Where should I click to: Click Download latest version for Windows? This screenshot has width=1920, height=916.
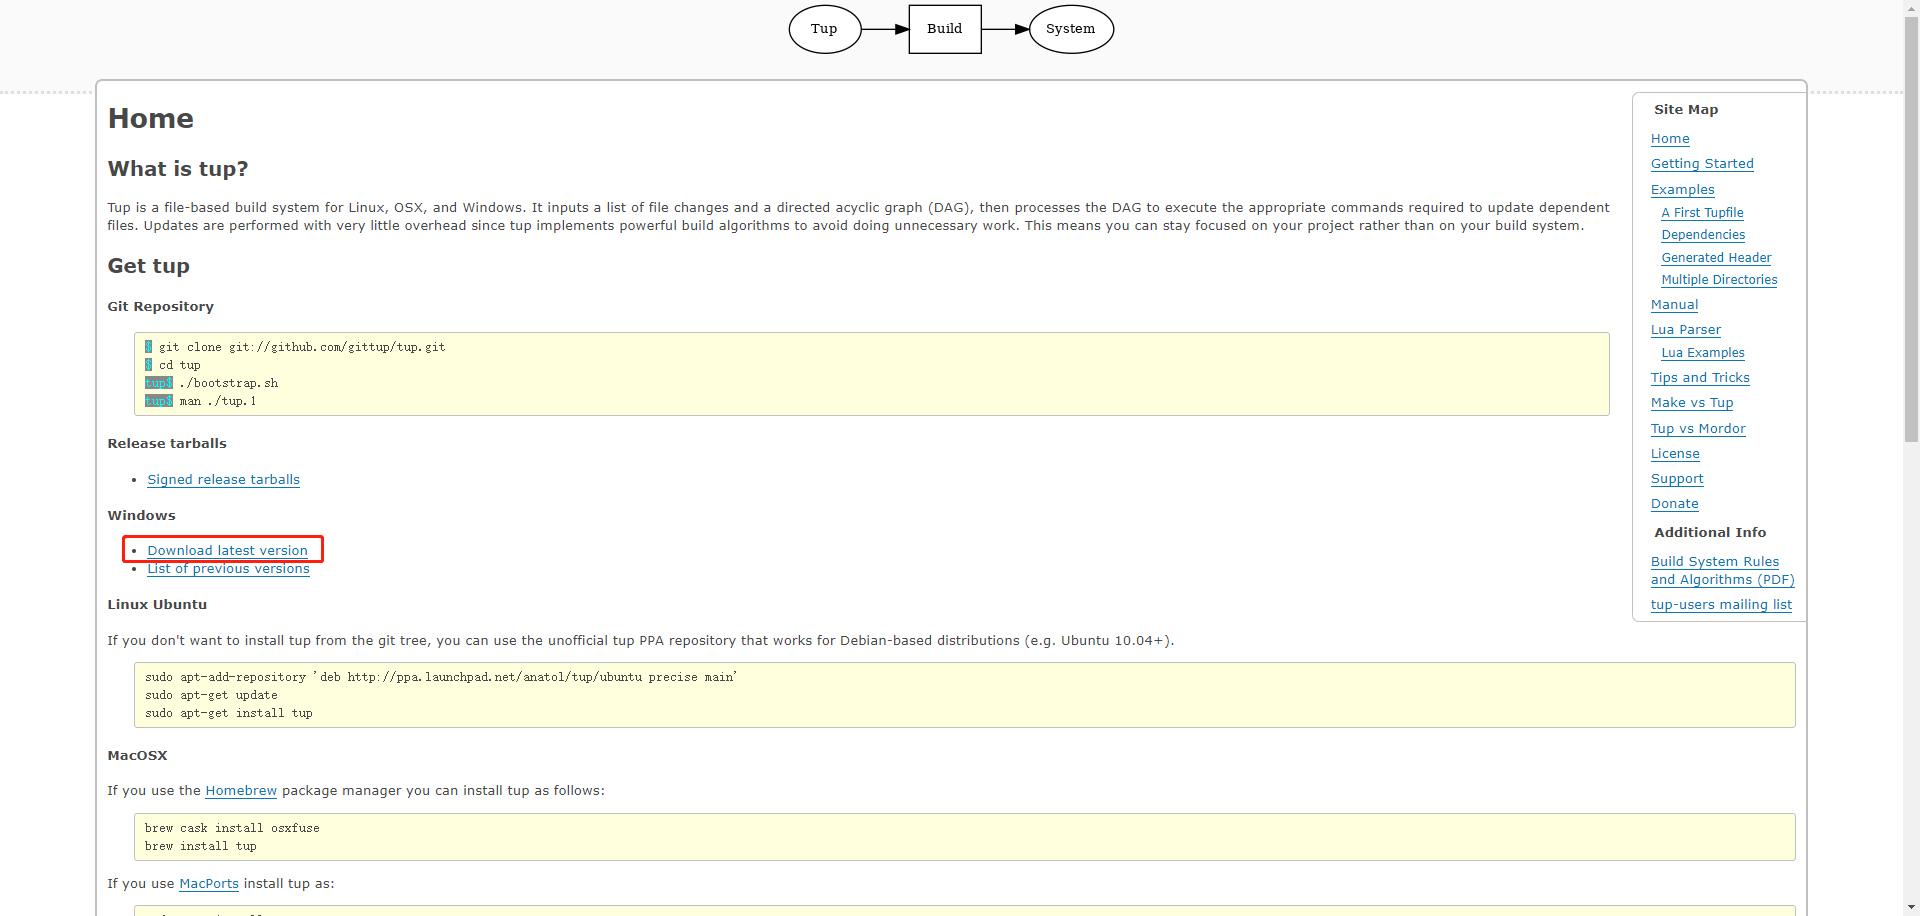tap(227, 551)
